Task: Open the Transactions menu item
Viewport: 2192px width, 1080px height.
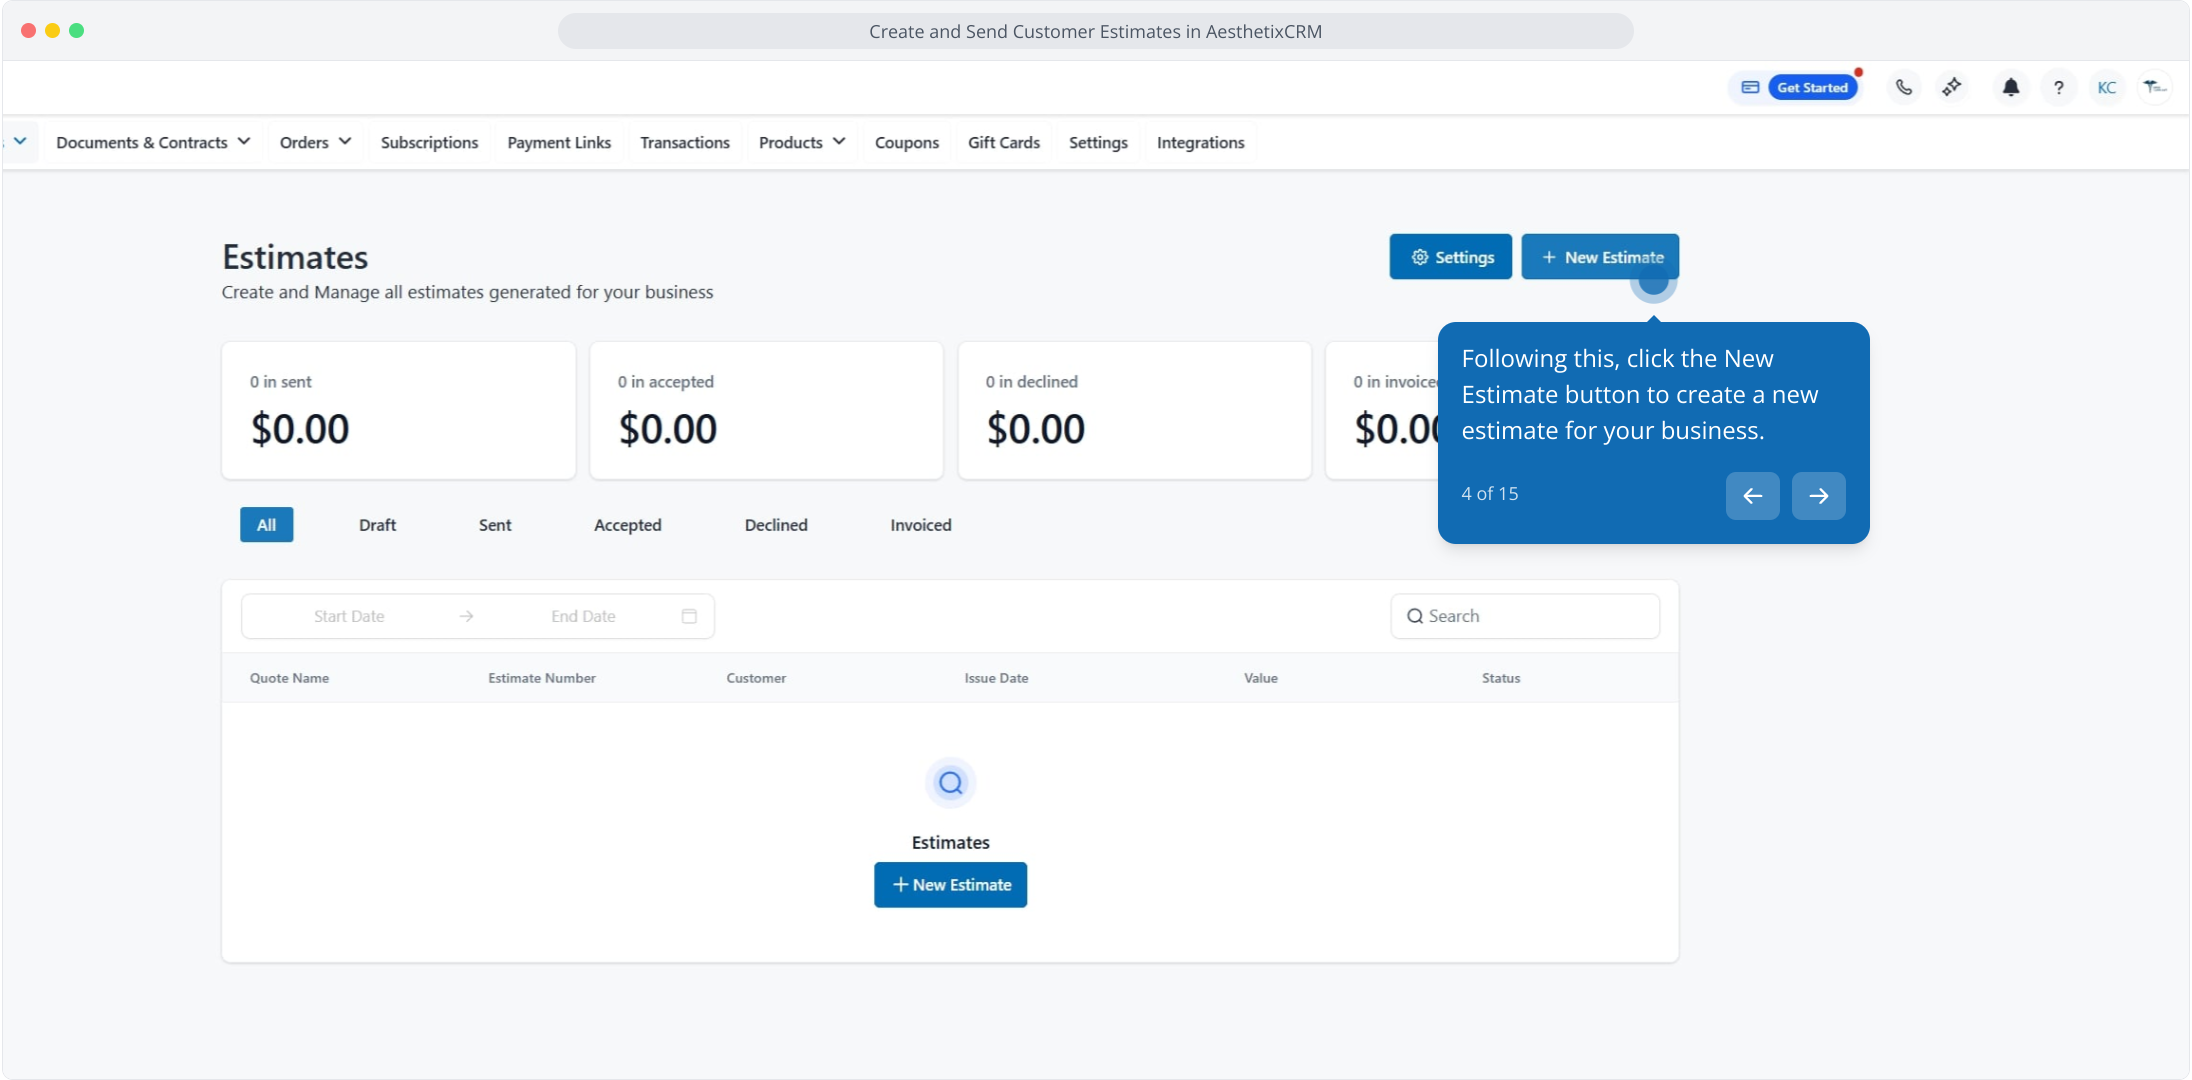Action: [685, 142]
